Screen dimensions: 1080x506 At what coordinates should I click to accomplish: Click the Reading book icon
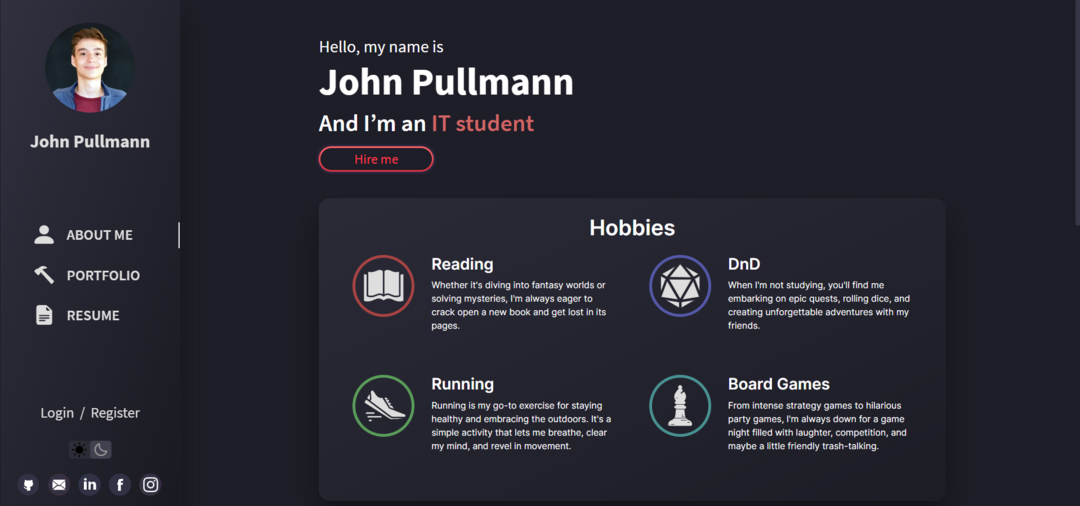(383, 286)
